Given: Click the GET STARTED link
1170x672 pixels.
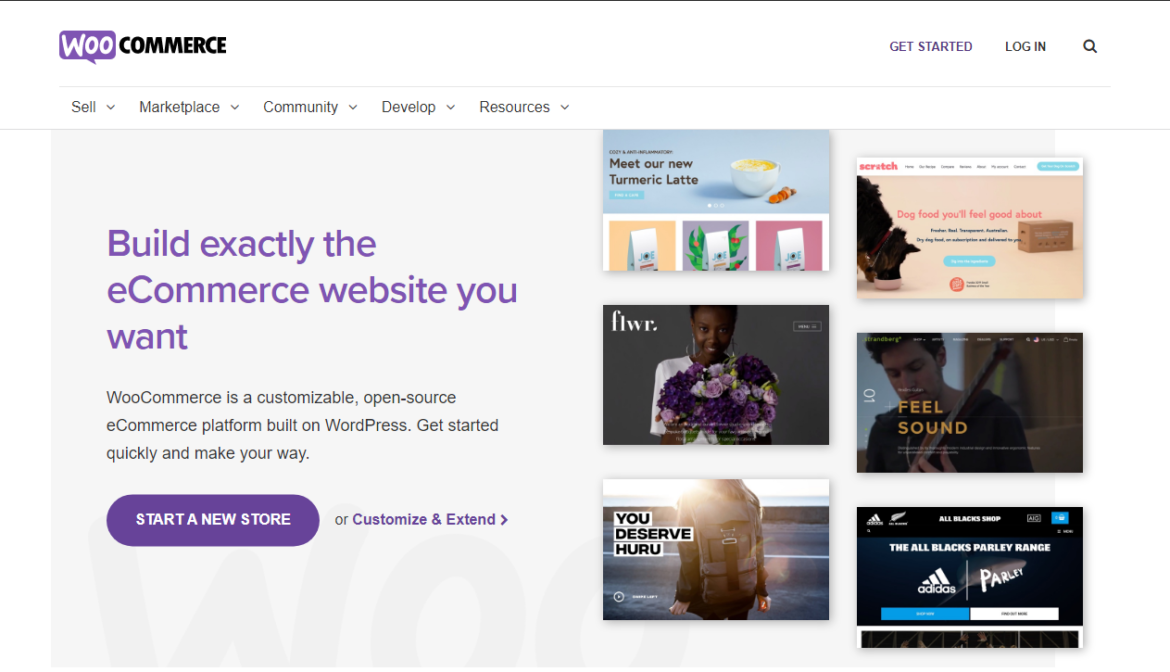Looking at the screenshot, I should [930, 46].
